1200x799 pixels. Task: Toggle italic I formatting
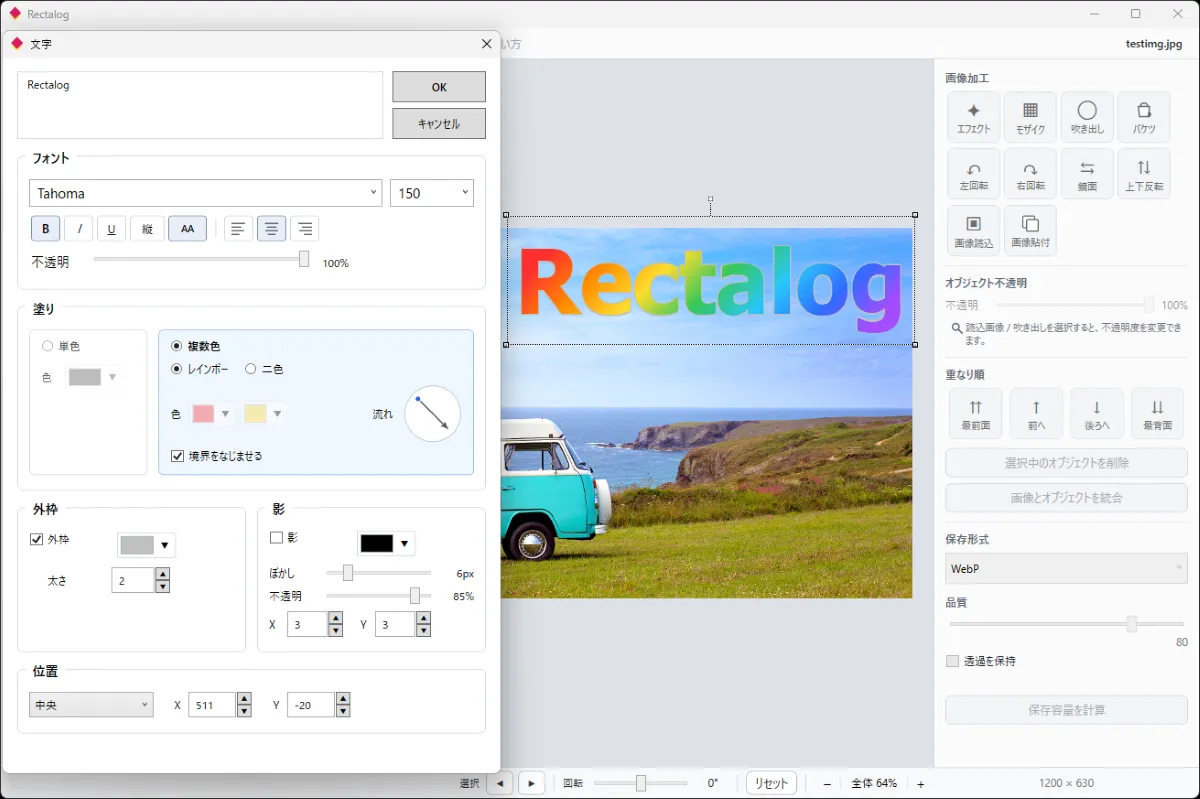click(x=79, y=229)
